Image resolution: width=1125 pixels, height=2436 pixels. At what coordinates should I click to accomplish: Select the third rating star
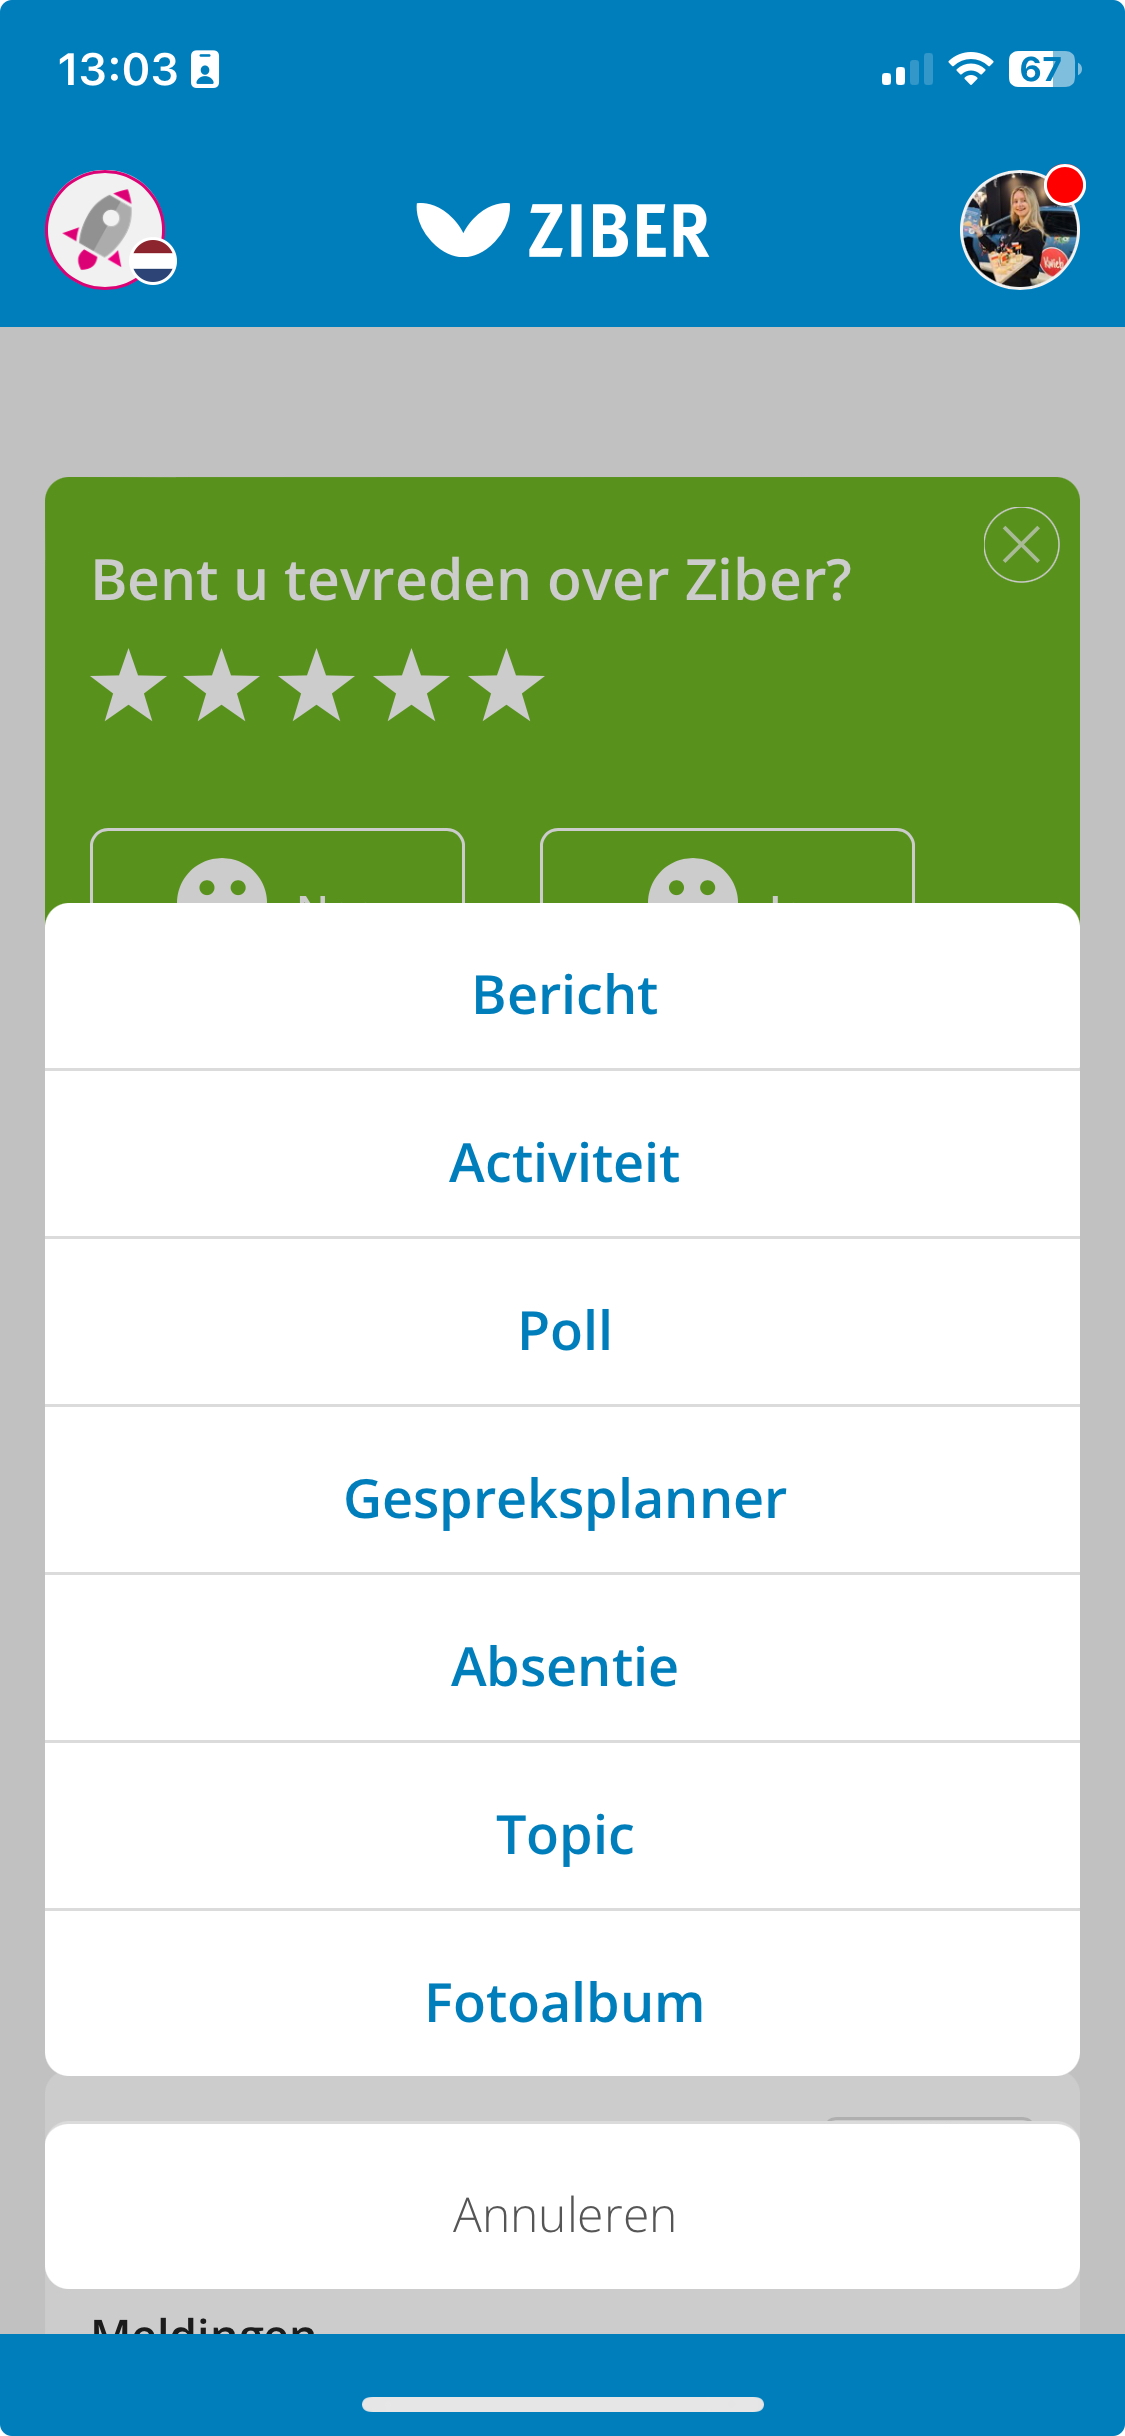(x=317, y=686)
